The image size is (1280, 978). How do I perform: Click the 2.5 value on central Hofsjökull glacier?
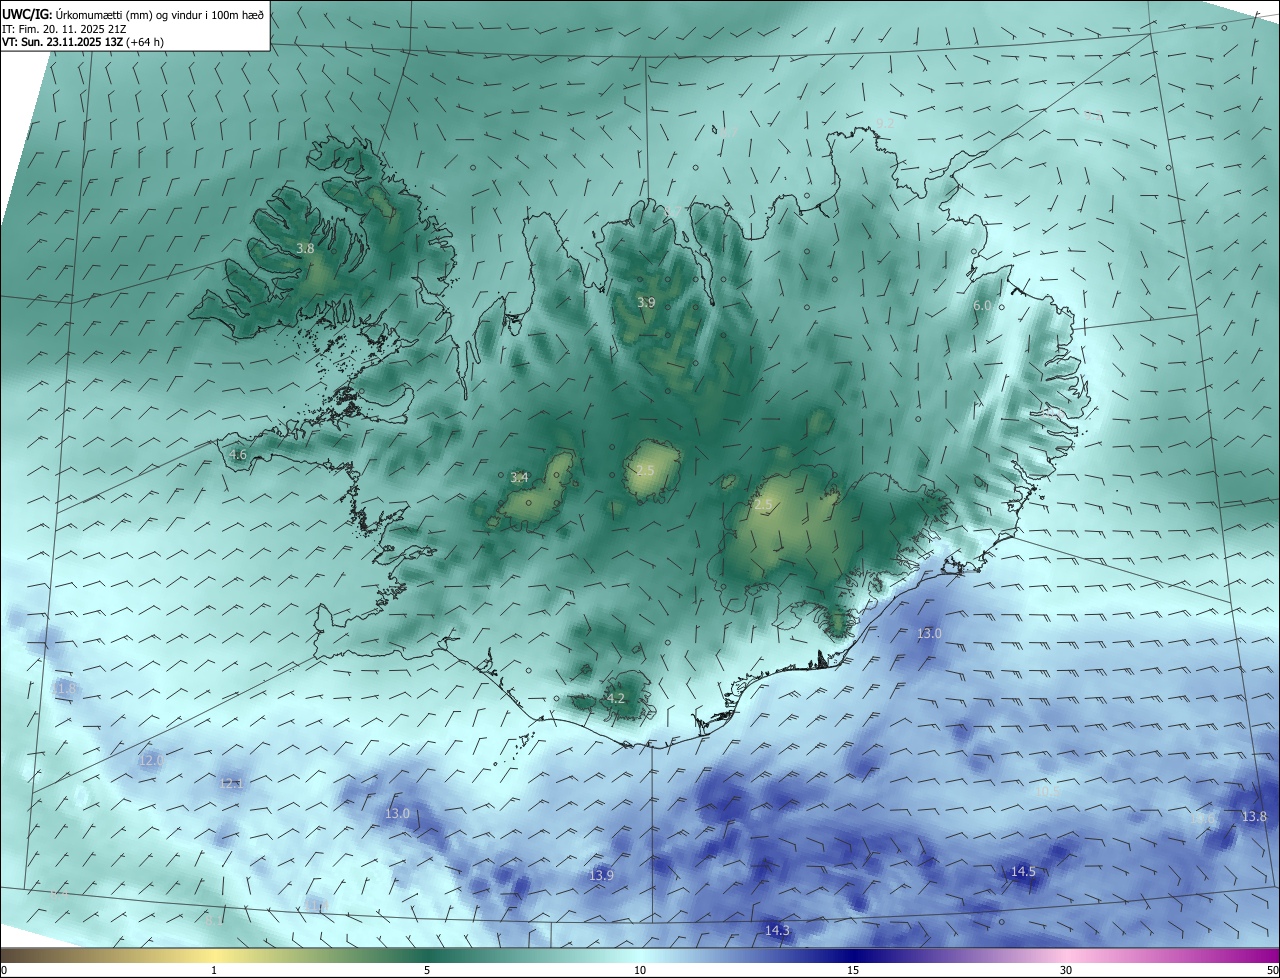(645, 470)
